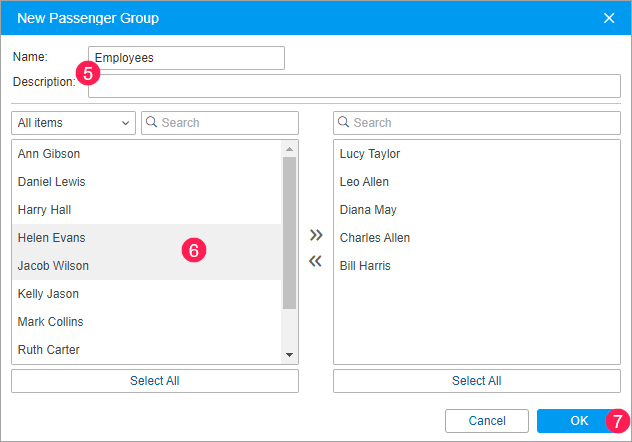The image size is (632, 442).
Task: Select Charles Allen in group list
Action: point(477,238)
